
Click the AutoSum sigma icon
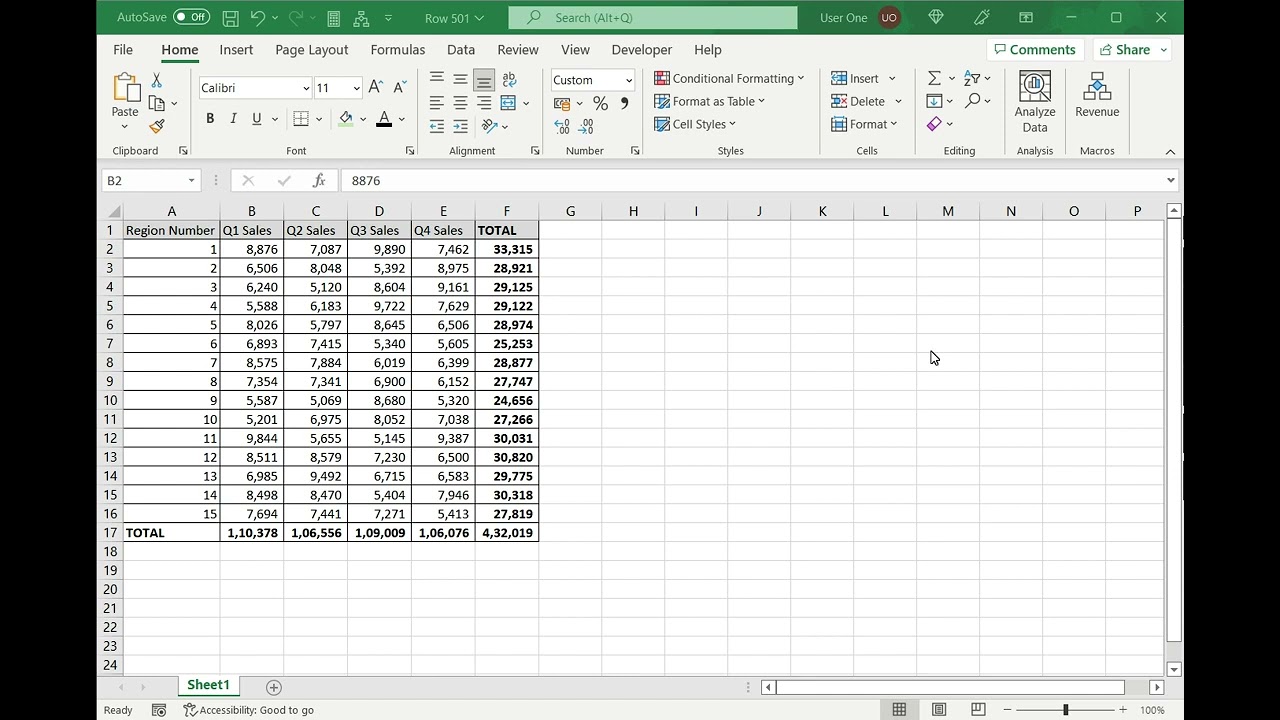[x=934, y=78]
